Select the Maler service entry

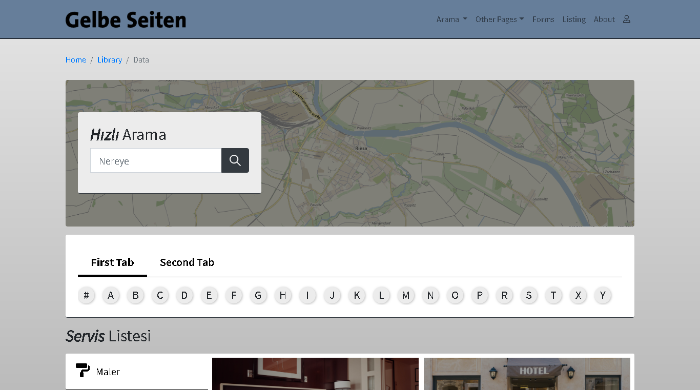pos(137,371)
